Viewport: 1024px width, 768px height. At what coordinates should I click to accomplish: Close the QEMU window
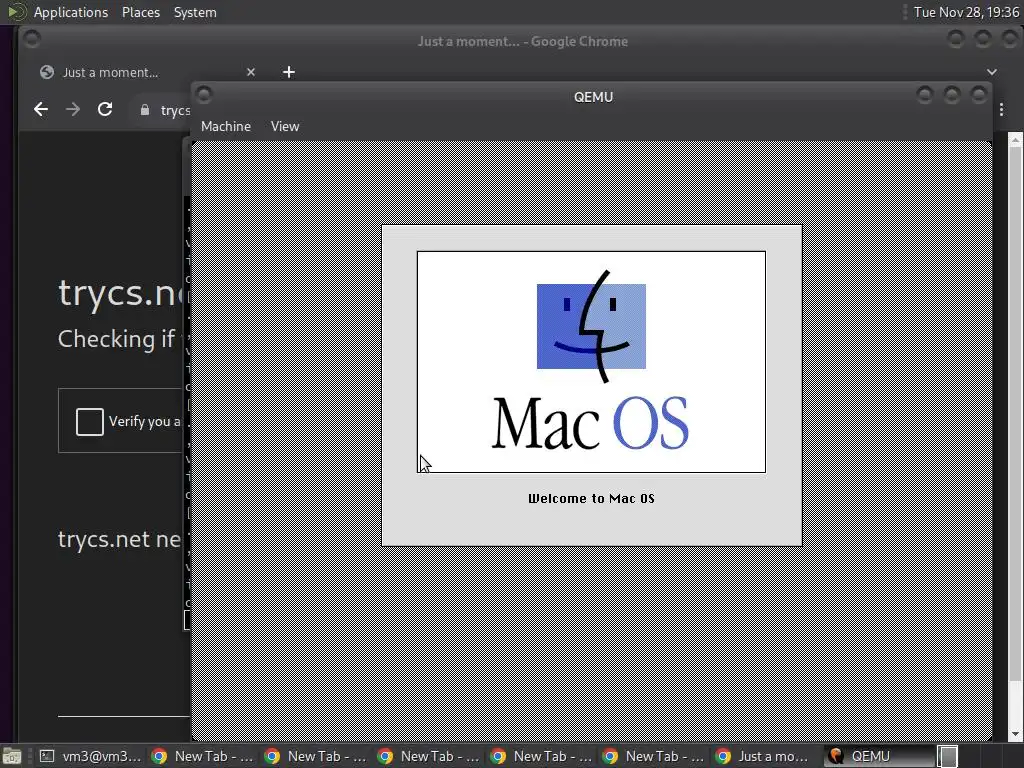tap(978, 95)
